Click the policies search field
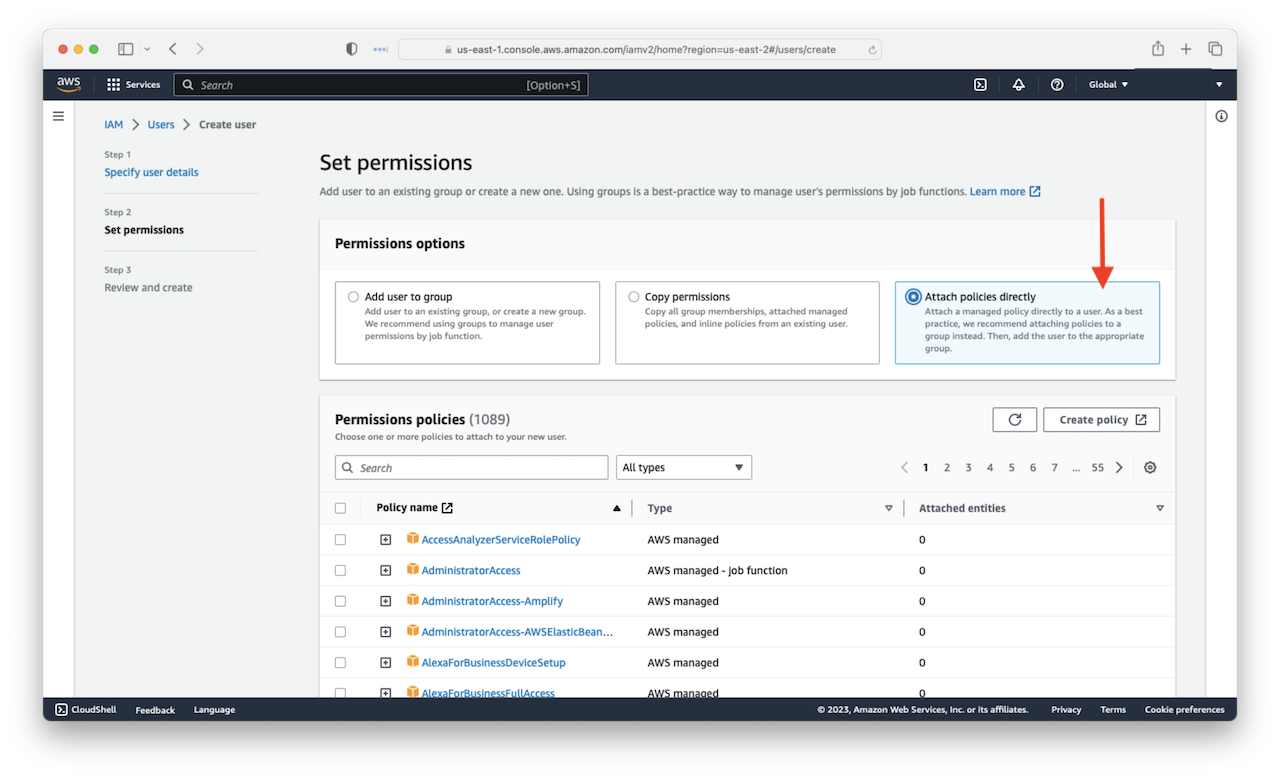This screenshot has width=1280, height=778. coord(471,468)
